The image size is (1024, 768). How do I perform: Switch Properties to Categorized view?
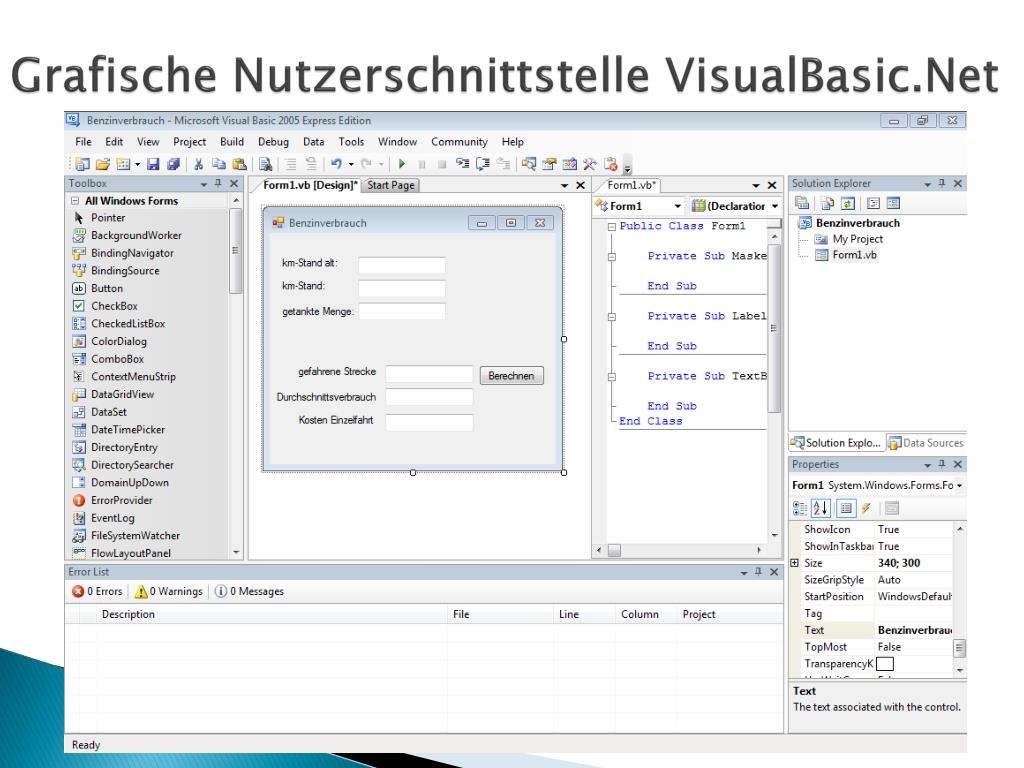[800, 508]
